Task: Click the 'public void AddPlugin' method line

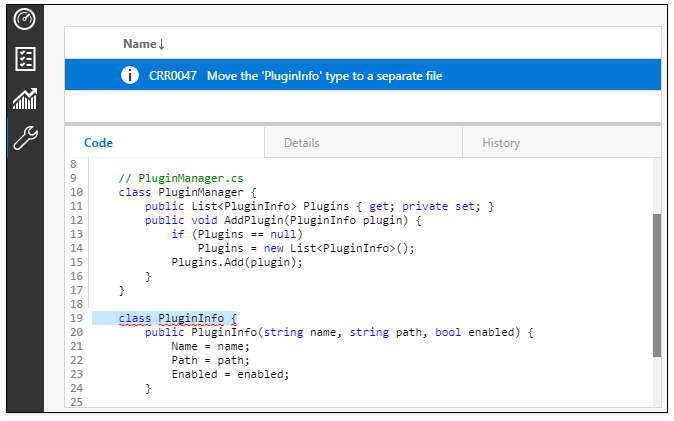Action: pyautogui.click(x=283, y=220)
